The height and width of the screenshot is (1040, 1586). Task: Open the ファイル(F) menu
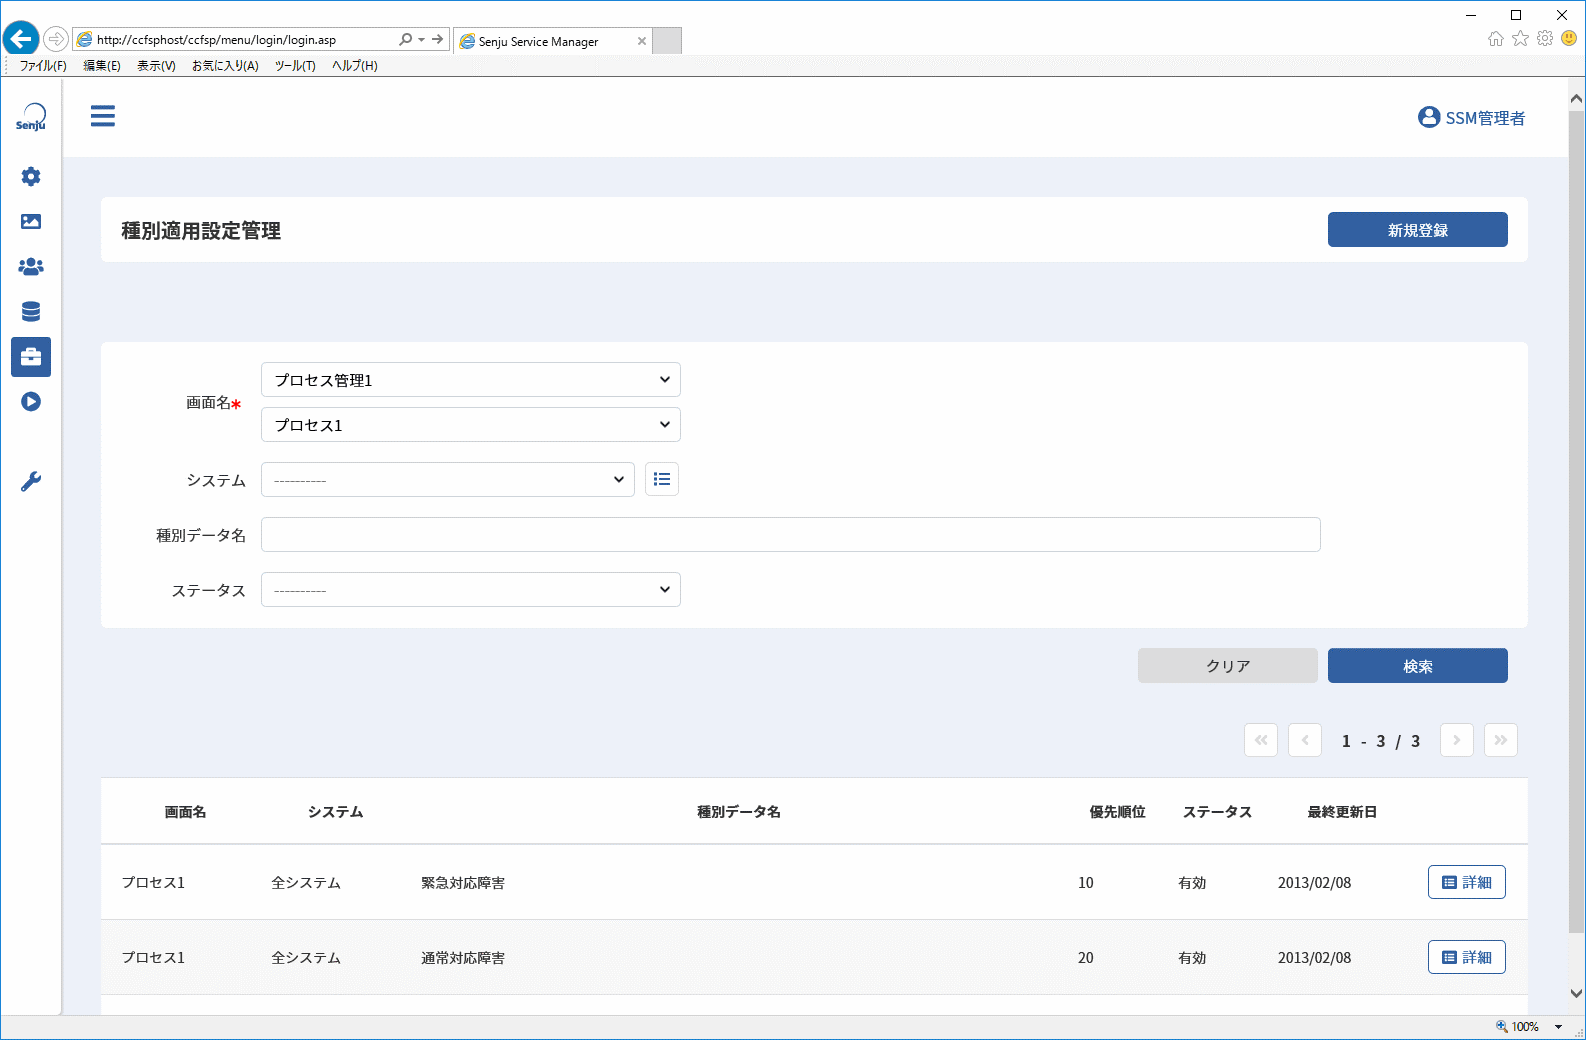pos(43,66)
